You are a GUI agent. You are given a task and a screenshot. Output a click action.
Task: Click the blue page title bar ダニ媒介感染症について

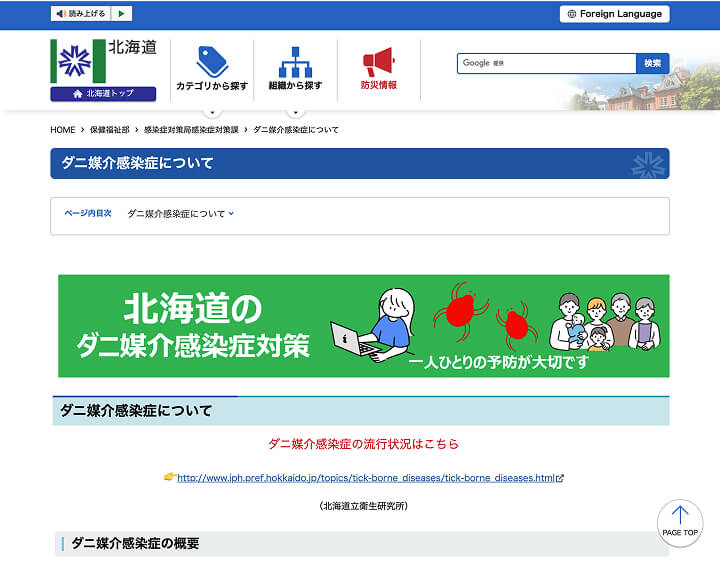[360, 163]
